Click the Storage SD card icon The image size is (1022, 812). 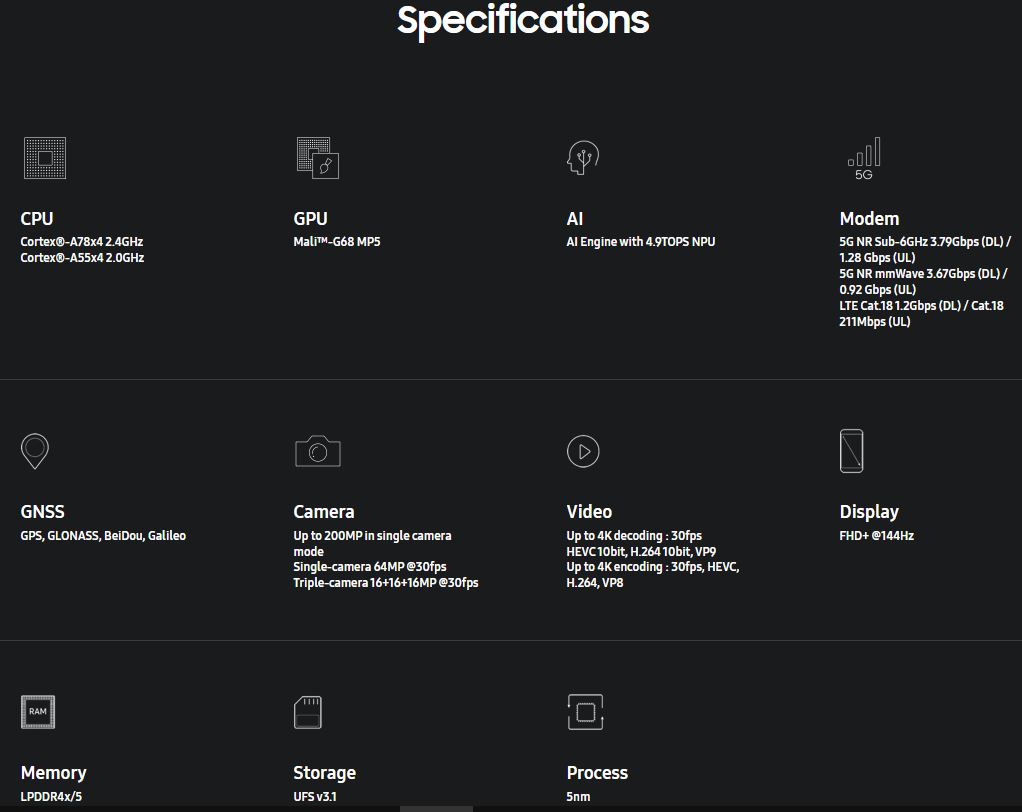click(x=308, y=713)
